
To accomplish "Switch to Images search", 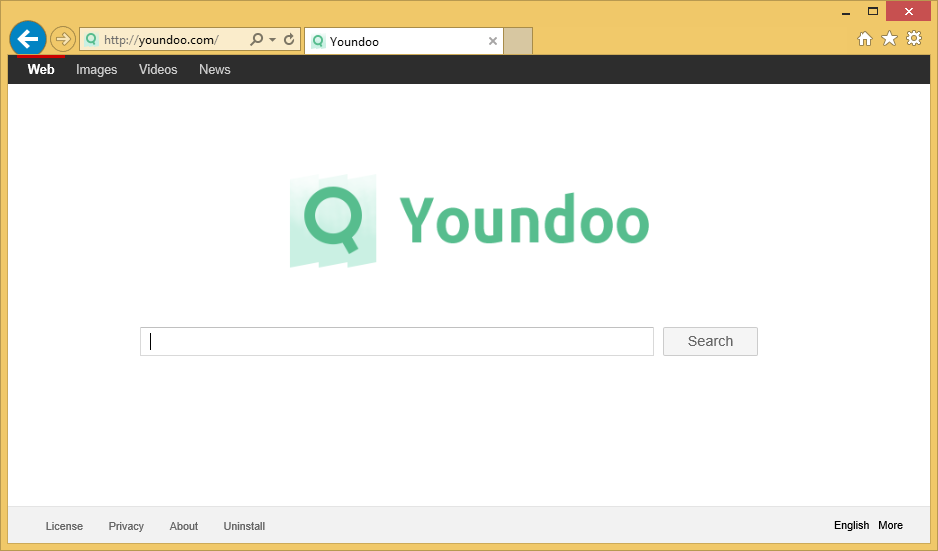I will (96, 69).
